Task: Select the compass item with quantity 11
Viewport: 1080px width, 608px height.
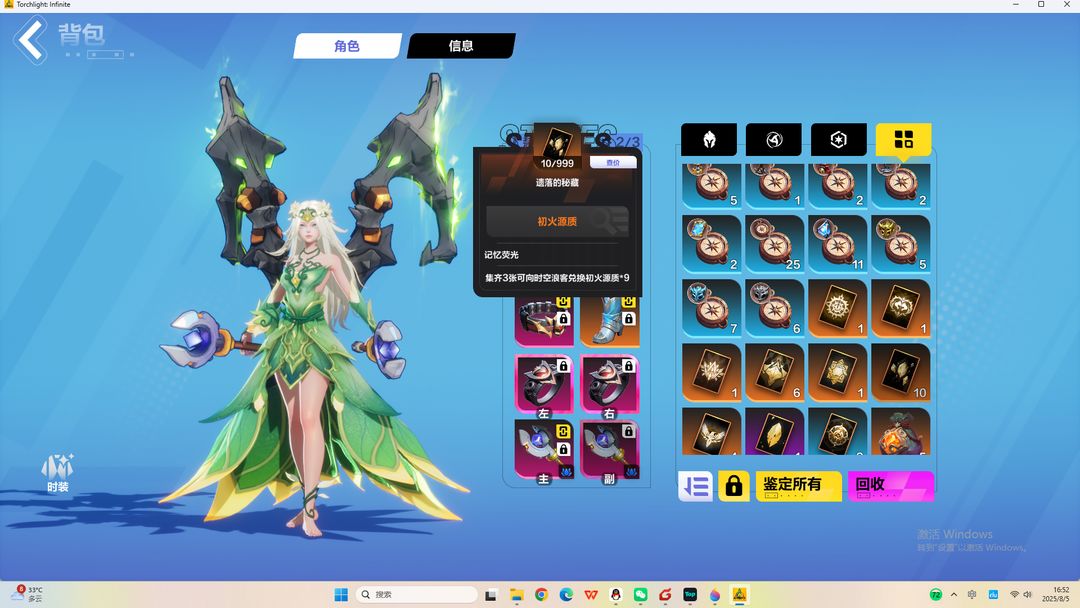Action: coord(838,244)
